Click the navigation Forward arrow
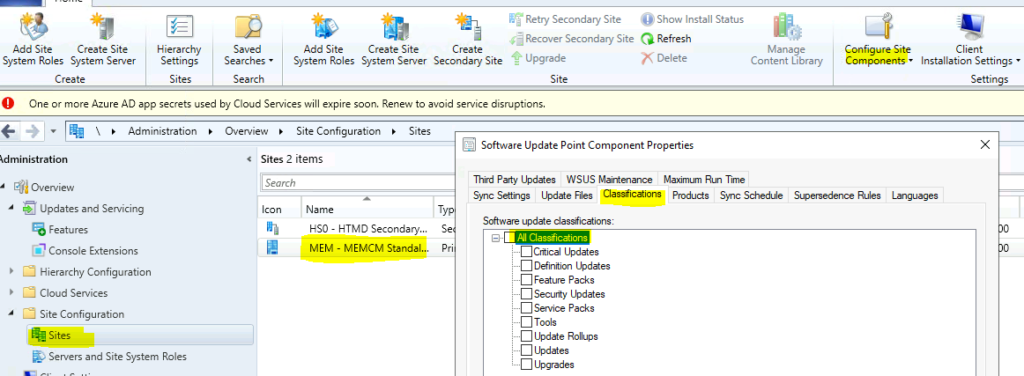Screen dimensions: 1024x376 tap(31, 131)
